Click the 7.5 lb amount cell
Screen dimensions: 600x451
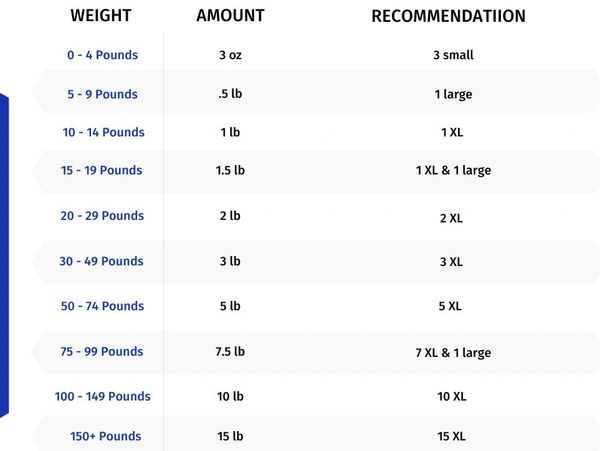(230, 352)
